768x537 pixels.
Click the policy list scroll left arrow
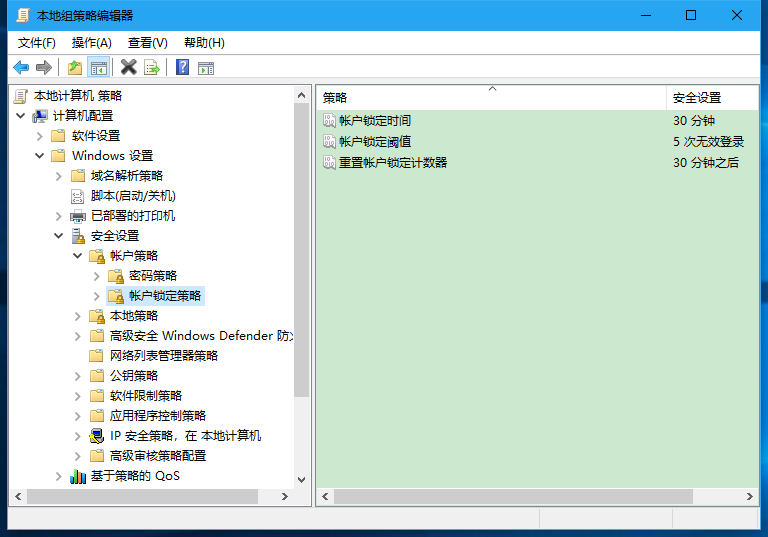click(x=325, y=496)
